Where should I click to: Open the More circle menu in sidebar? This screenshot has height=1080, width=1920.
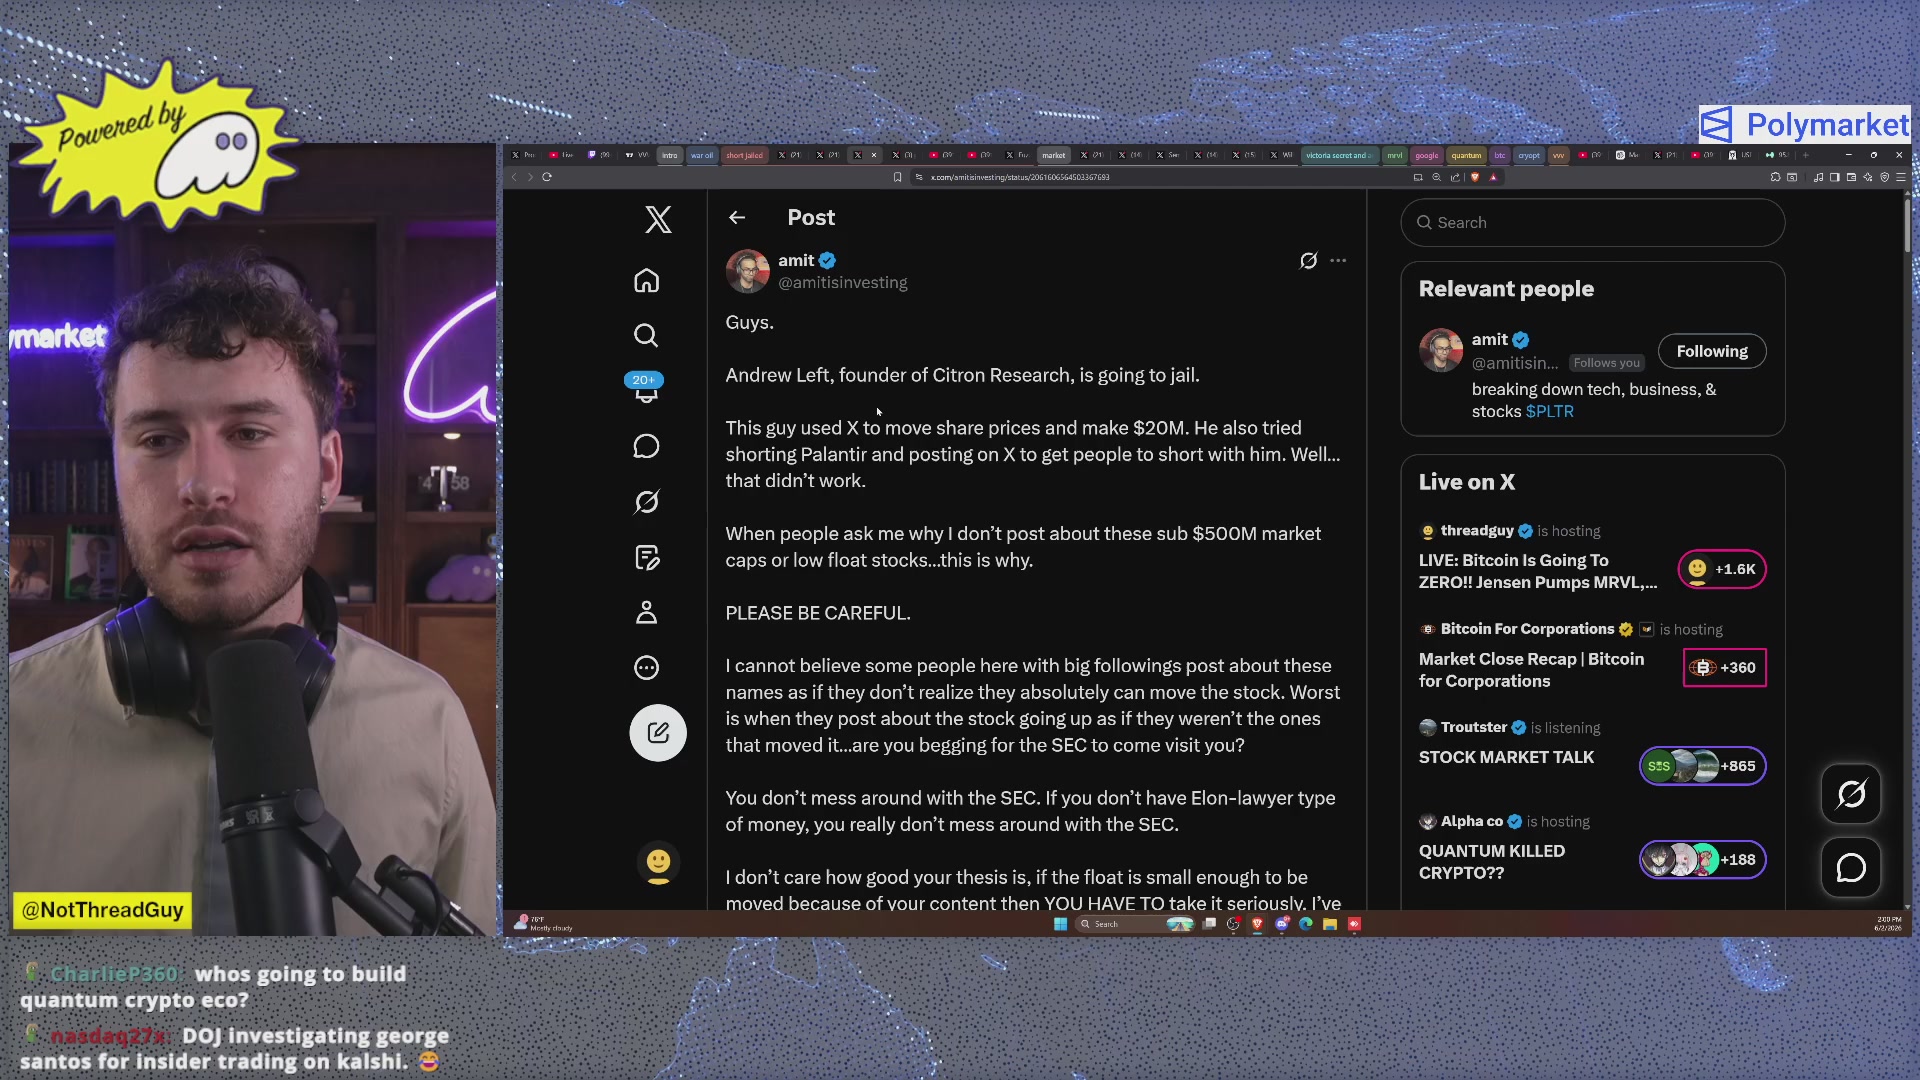[x=646, y=667]
